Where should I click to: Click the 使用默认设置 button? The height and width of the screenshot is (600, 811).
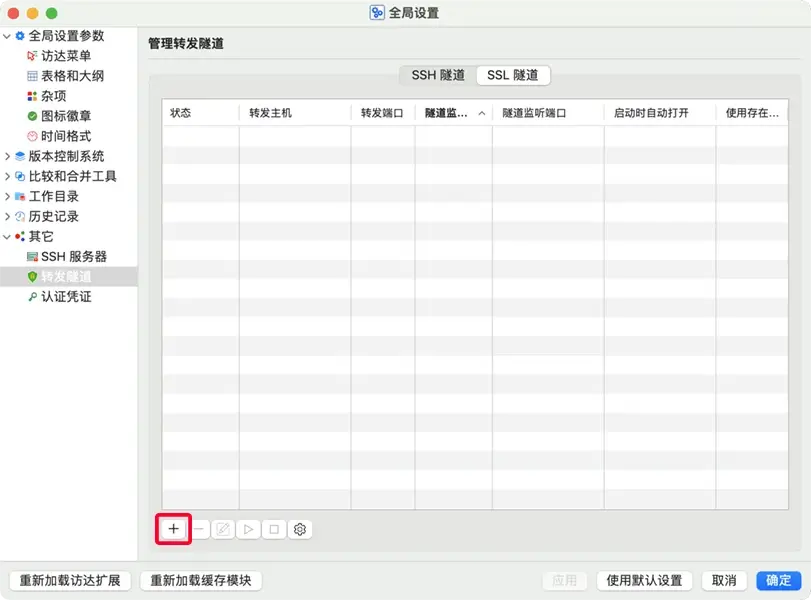pyautogui.click(x=643, y=580)
